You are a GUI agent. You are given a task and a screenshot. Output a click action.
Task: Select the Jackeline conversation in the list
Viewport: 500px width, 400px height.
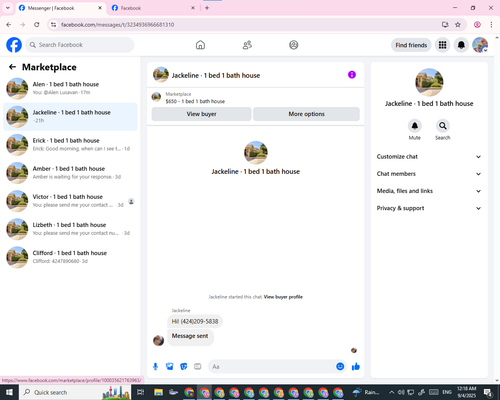point(70,117)
